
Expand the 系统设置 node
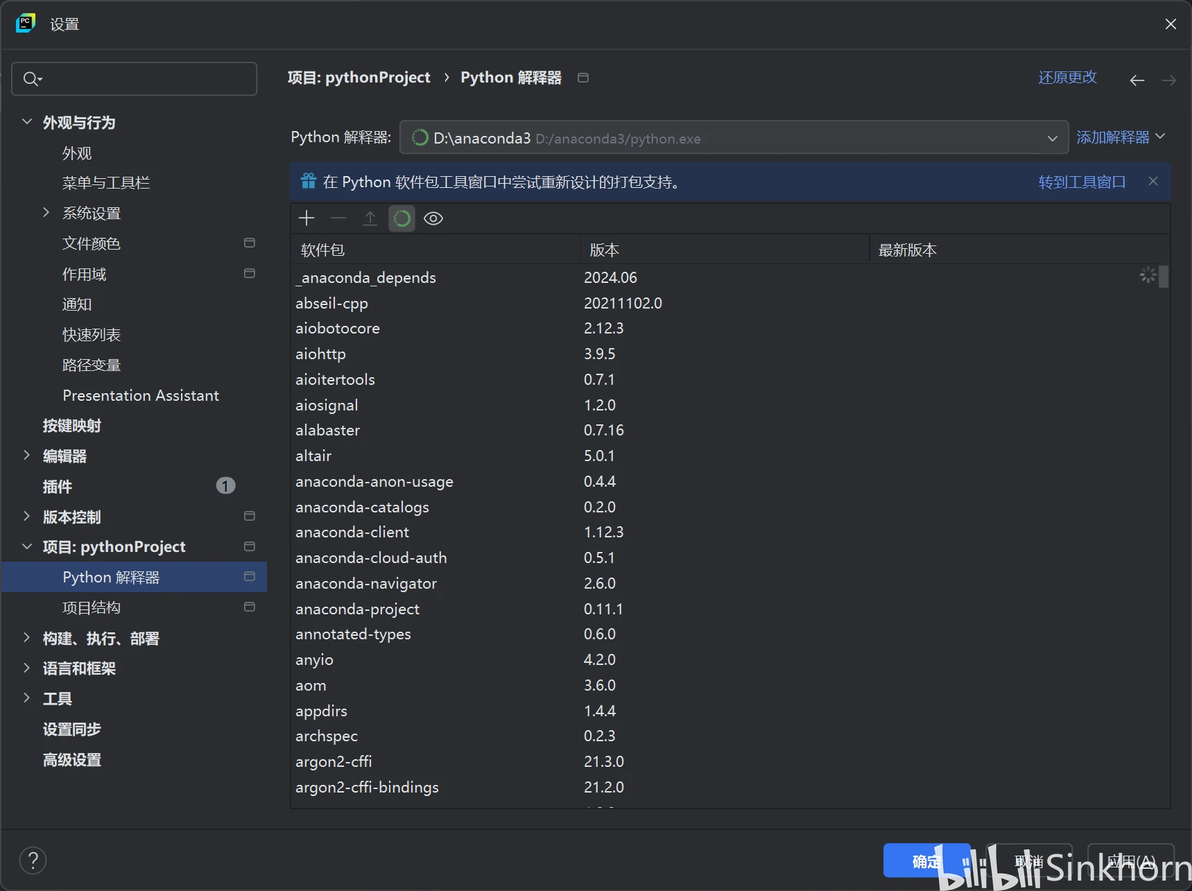click(x=46, y=213)
